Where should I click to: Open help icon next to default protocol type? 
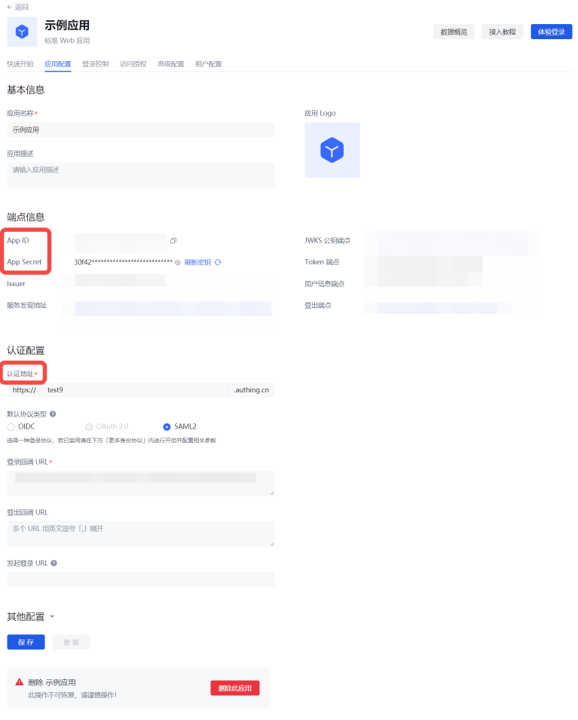pos(53,414)
